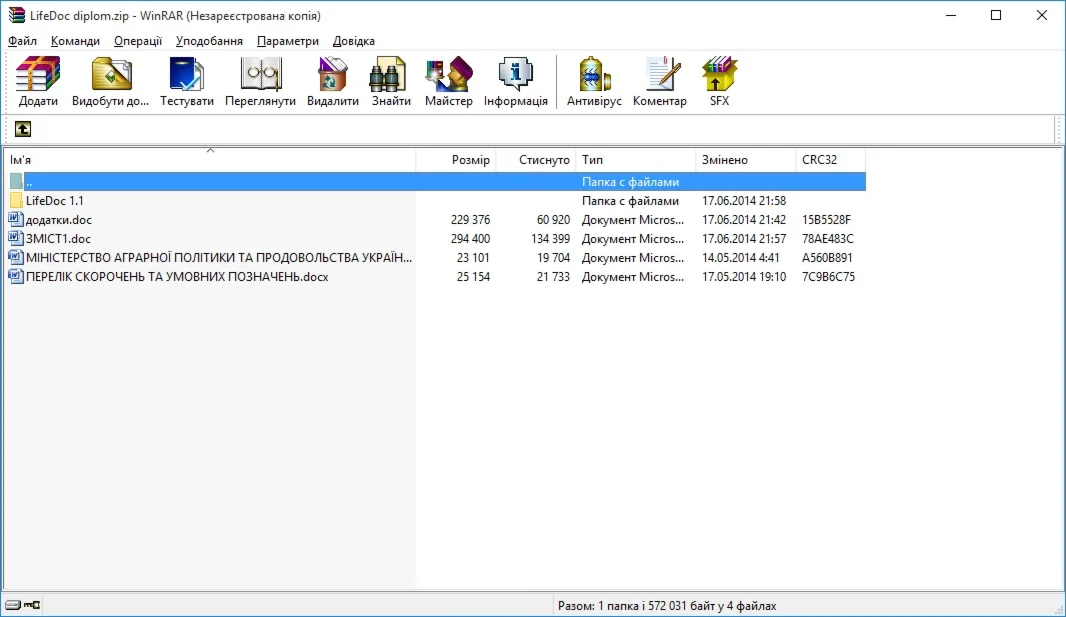Click the CRC32 value A560B891
Viewport: 1066px width, 617px height.
click(827, 258)
